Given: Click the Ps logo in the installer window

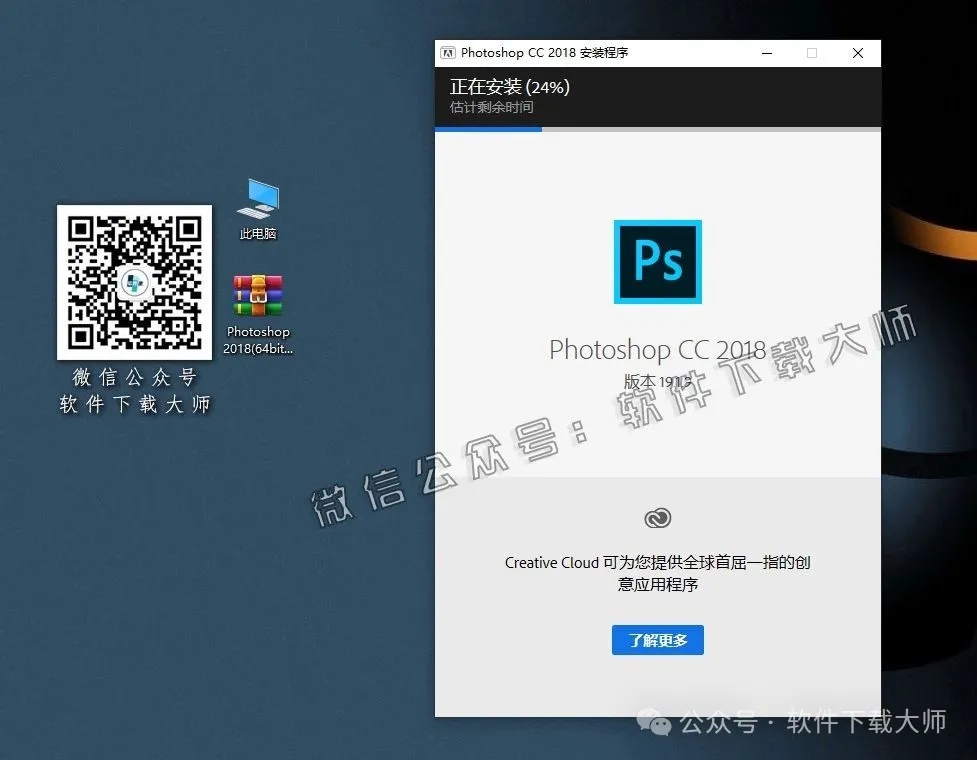Looking at the screenshot, I should (657, 261).
